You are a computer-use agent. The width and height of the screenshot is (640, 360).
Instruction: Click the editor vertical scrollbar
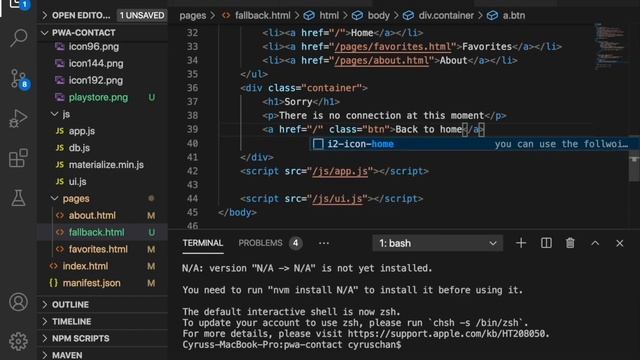point(634,167)
